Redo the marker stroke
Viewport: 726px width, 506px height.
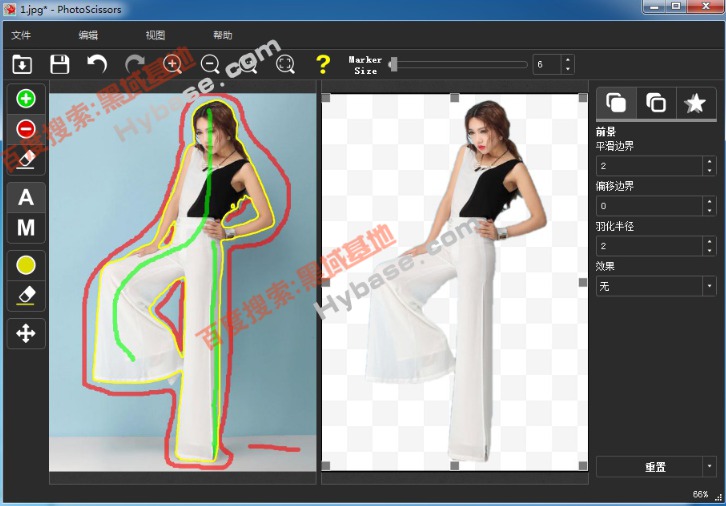coord(135,64)
